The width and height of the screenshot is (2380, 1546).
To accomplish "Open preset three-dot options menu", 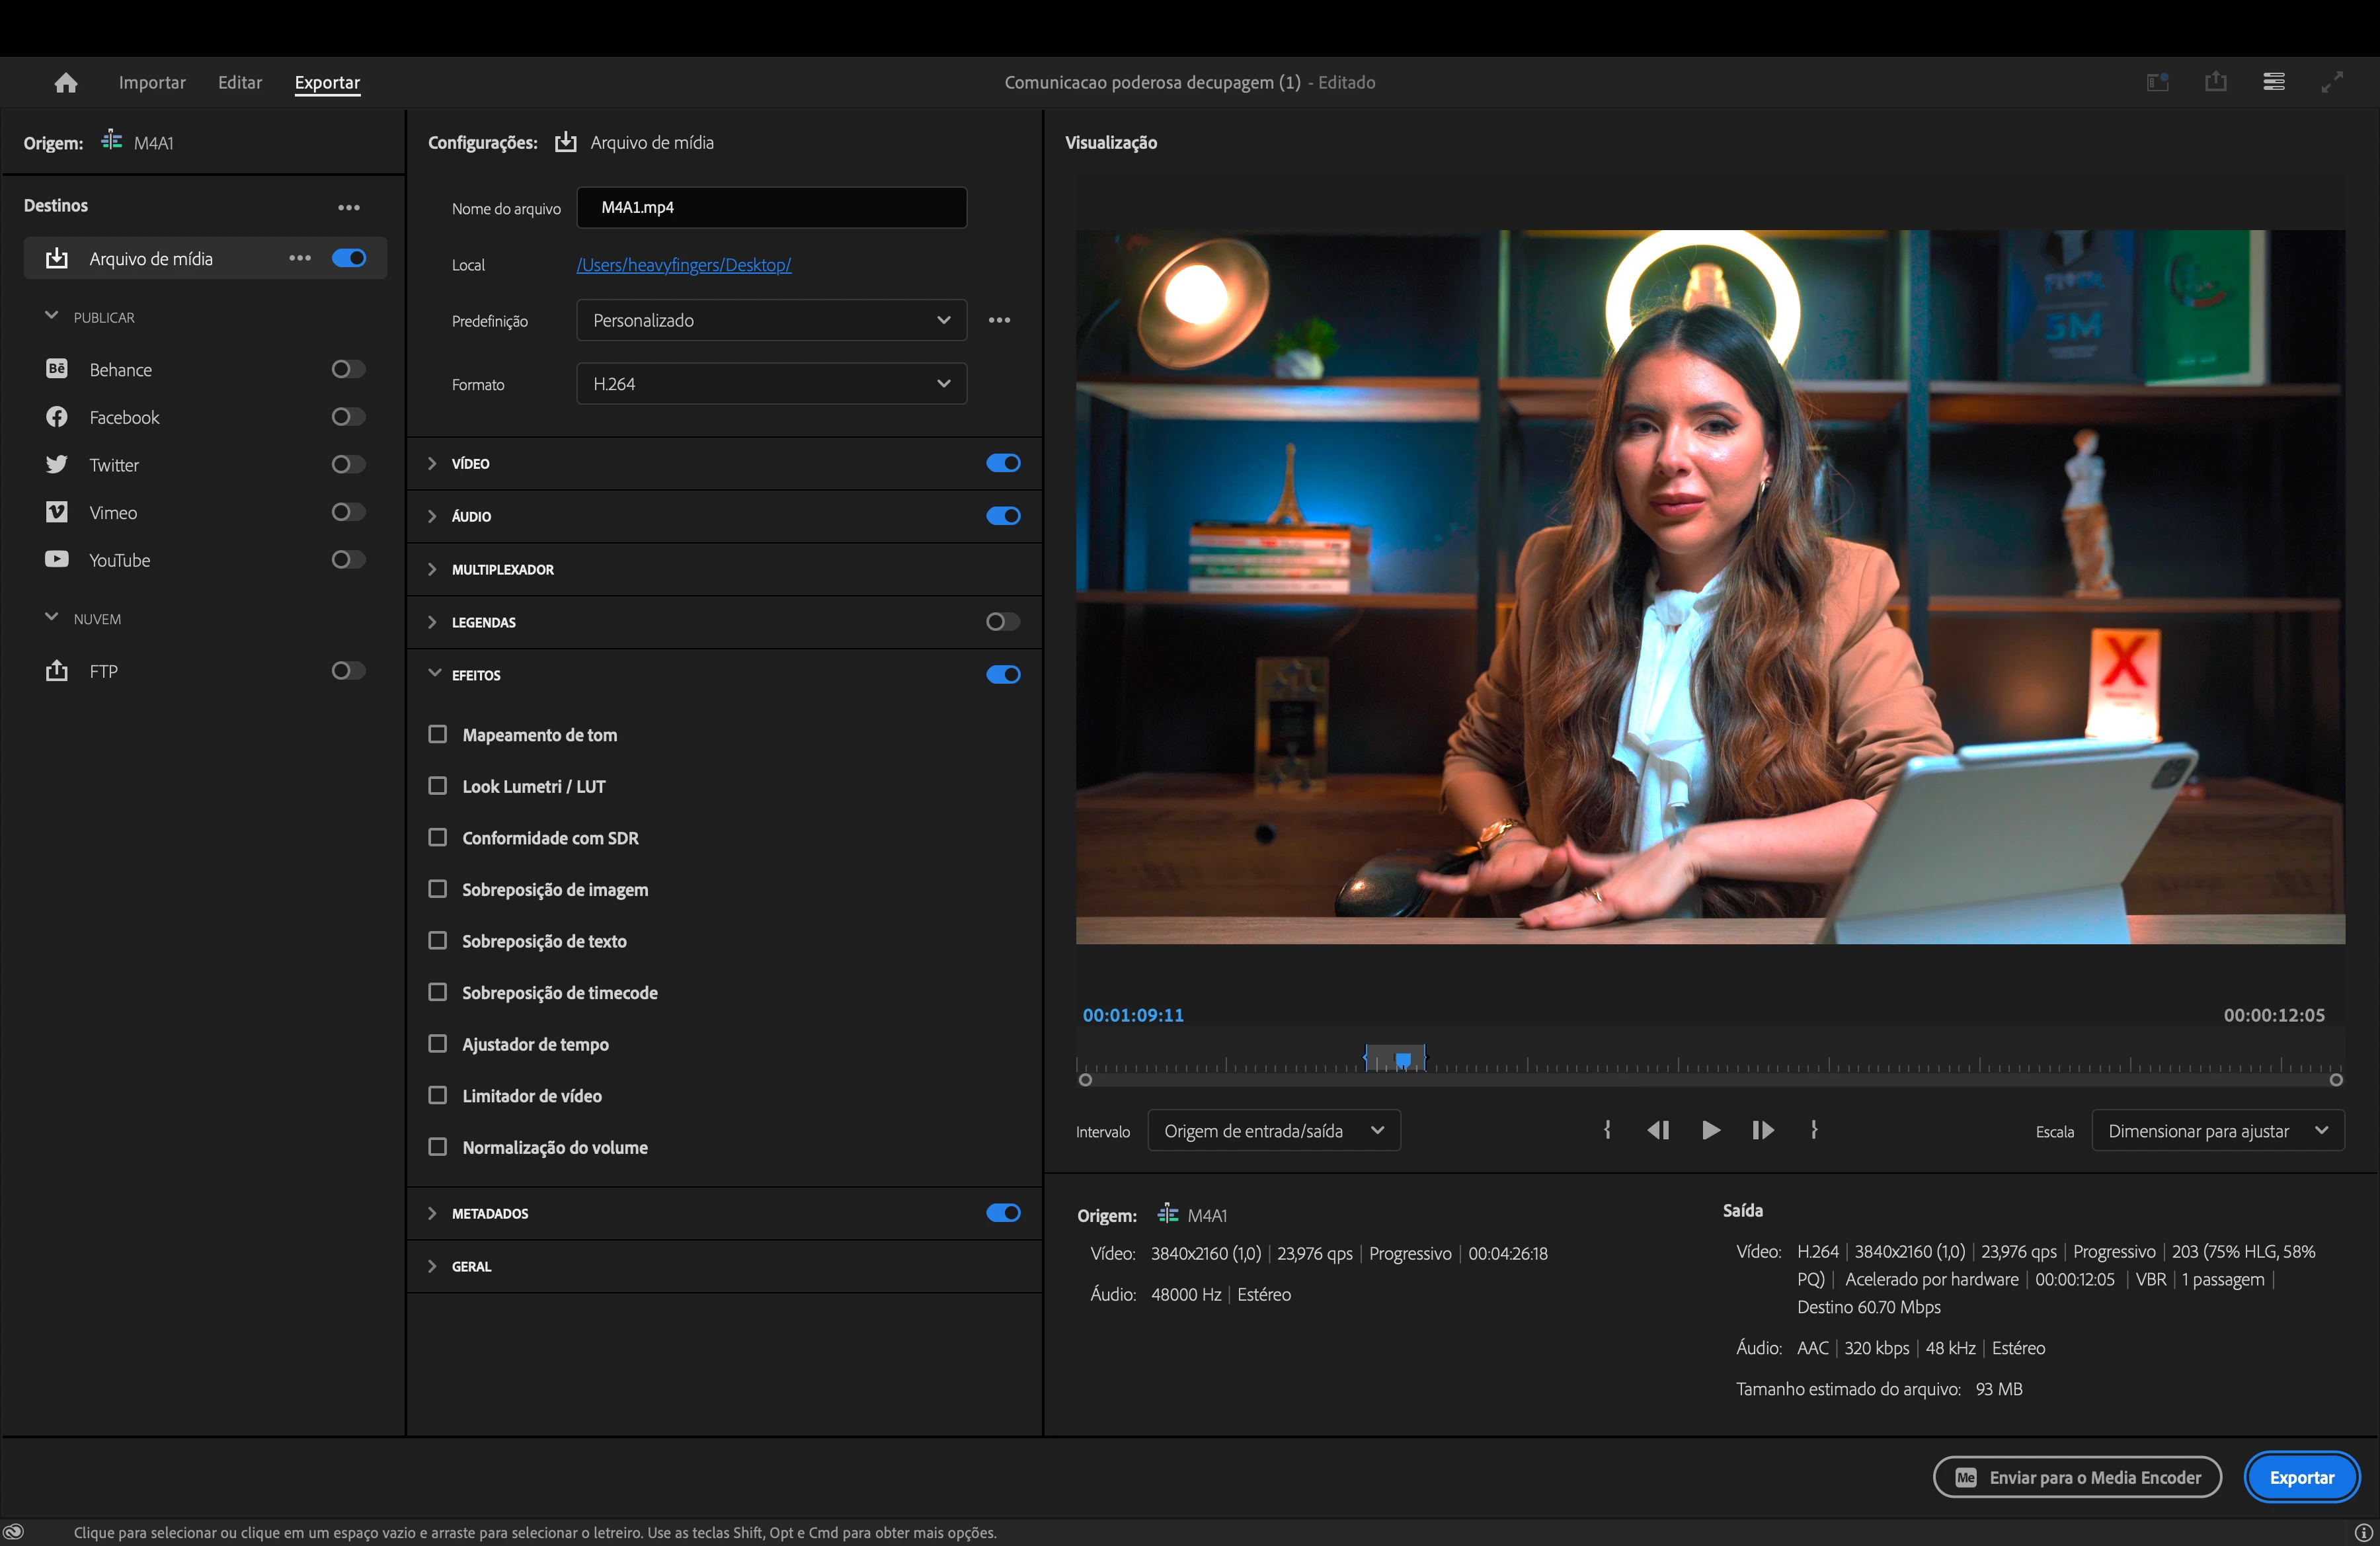I will point(999,320).
